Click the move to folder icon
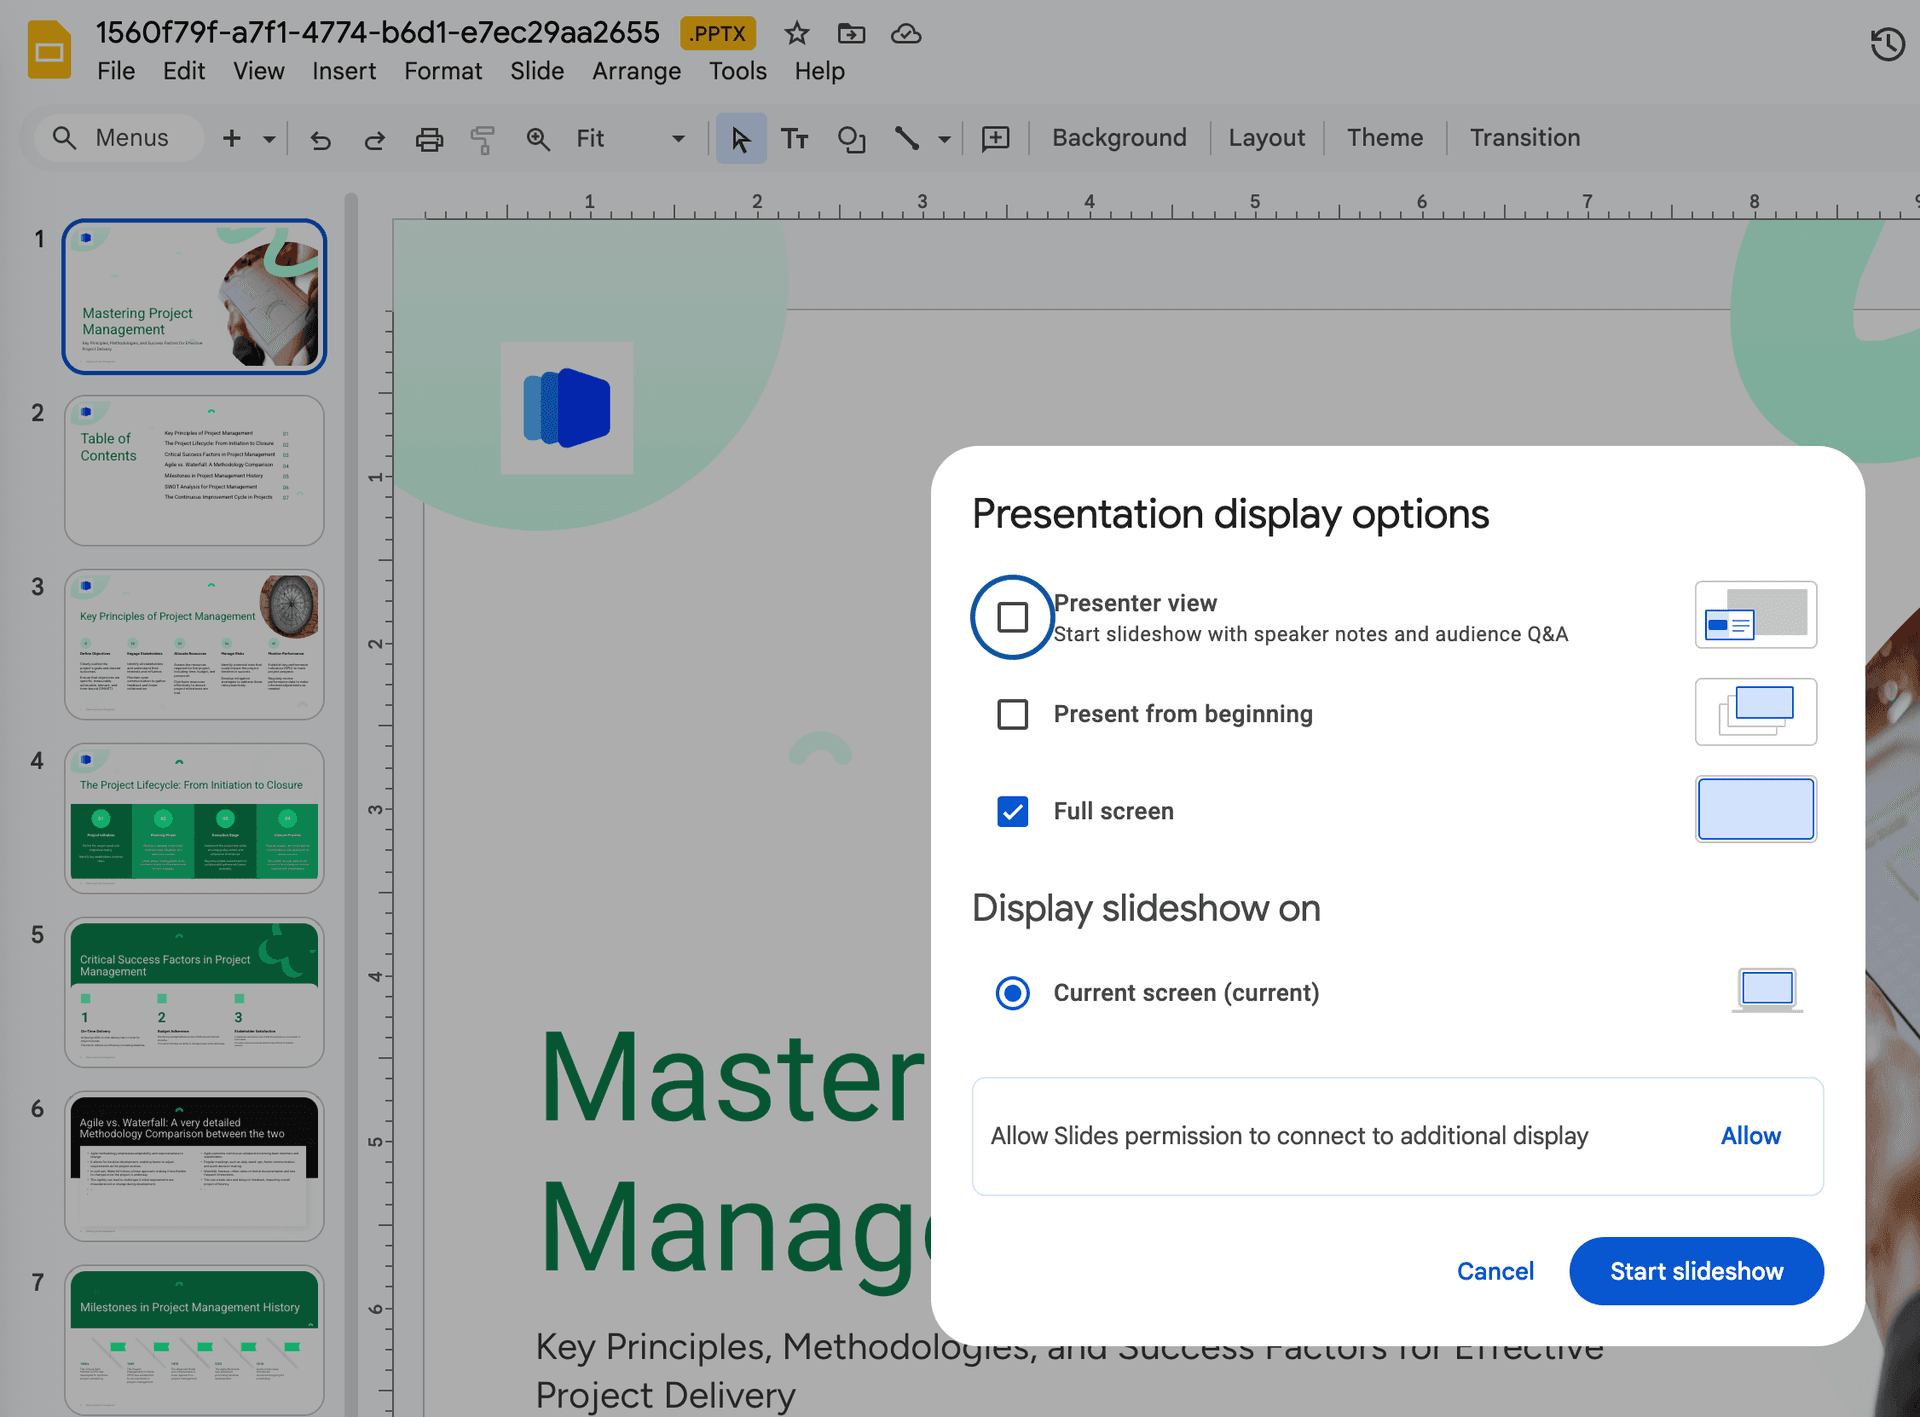The height and width of the screenshot is (1417, 1920). coord(851,34)
